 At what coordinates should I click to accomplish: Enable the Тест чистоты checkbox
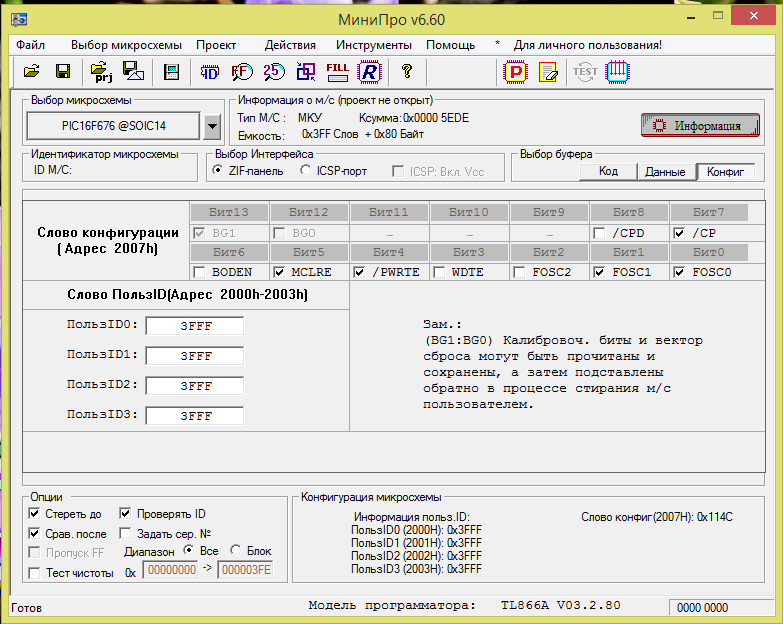point(34,573)
